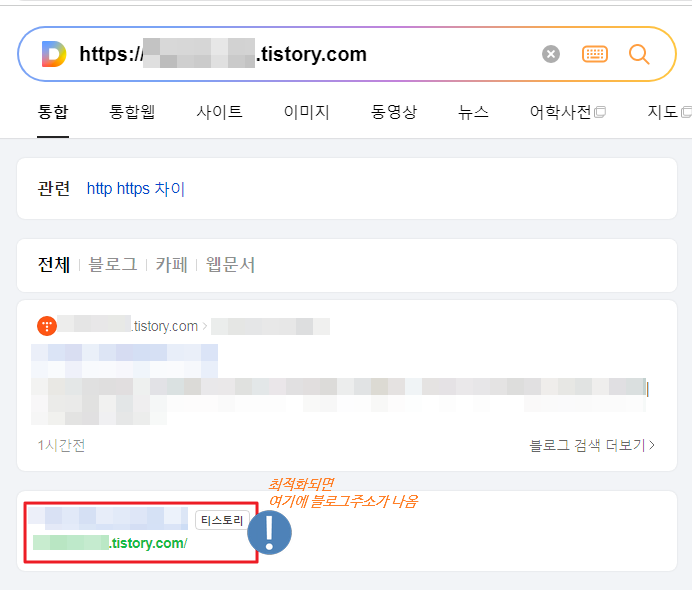Screen dimensions: 692x590
Task: Select the 통합 tab
Action: (x=53, y=112)
